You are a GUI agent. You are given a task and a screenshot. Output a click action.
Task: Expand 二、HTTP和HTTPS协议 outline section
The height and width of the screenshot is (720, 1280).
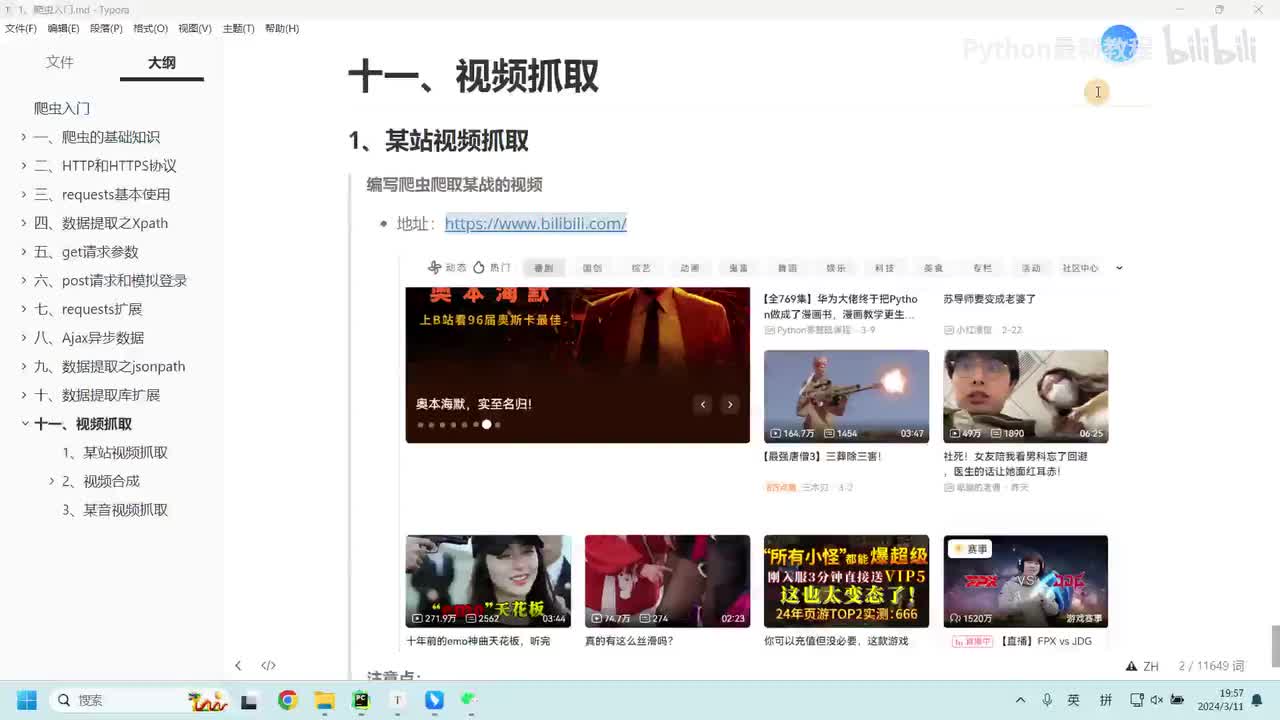[24, 166]
